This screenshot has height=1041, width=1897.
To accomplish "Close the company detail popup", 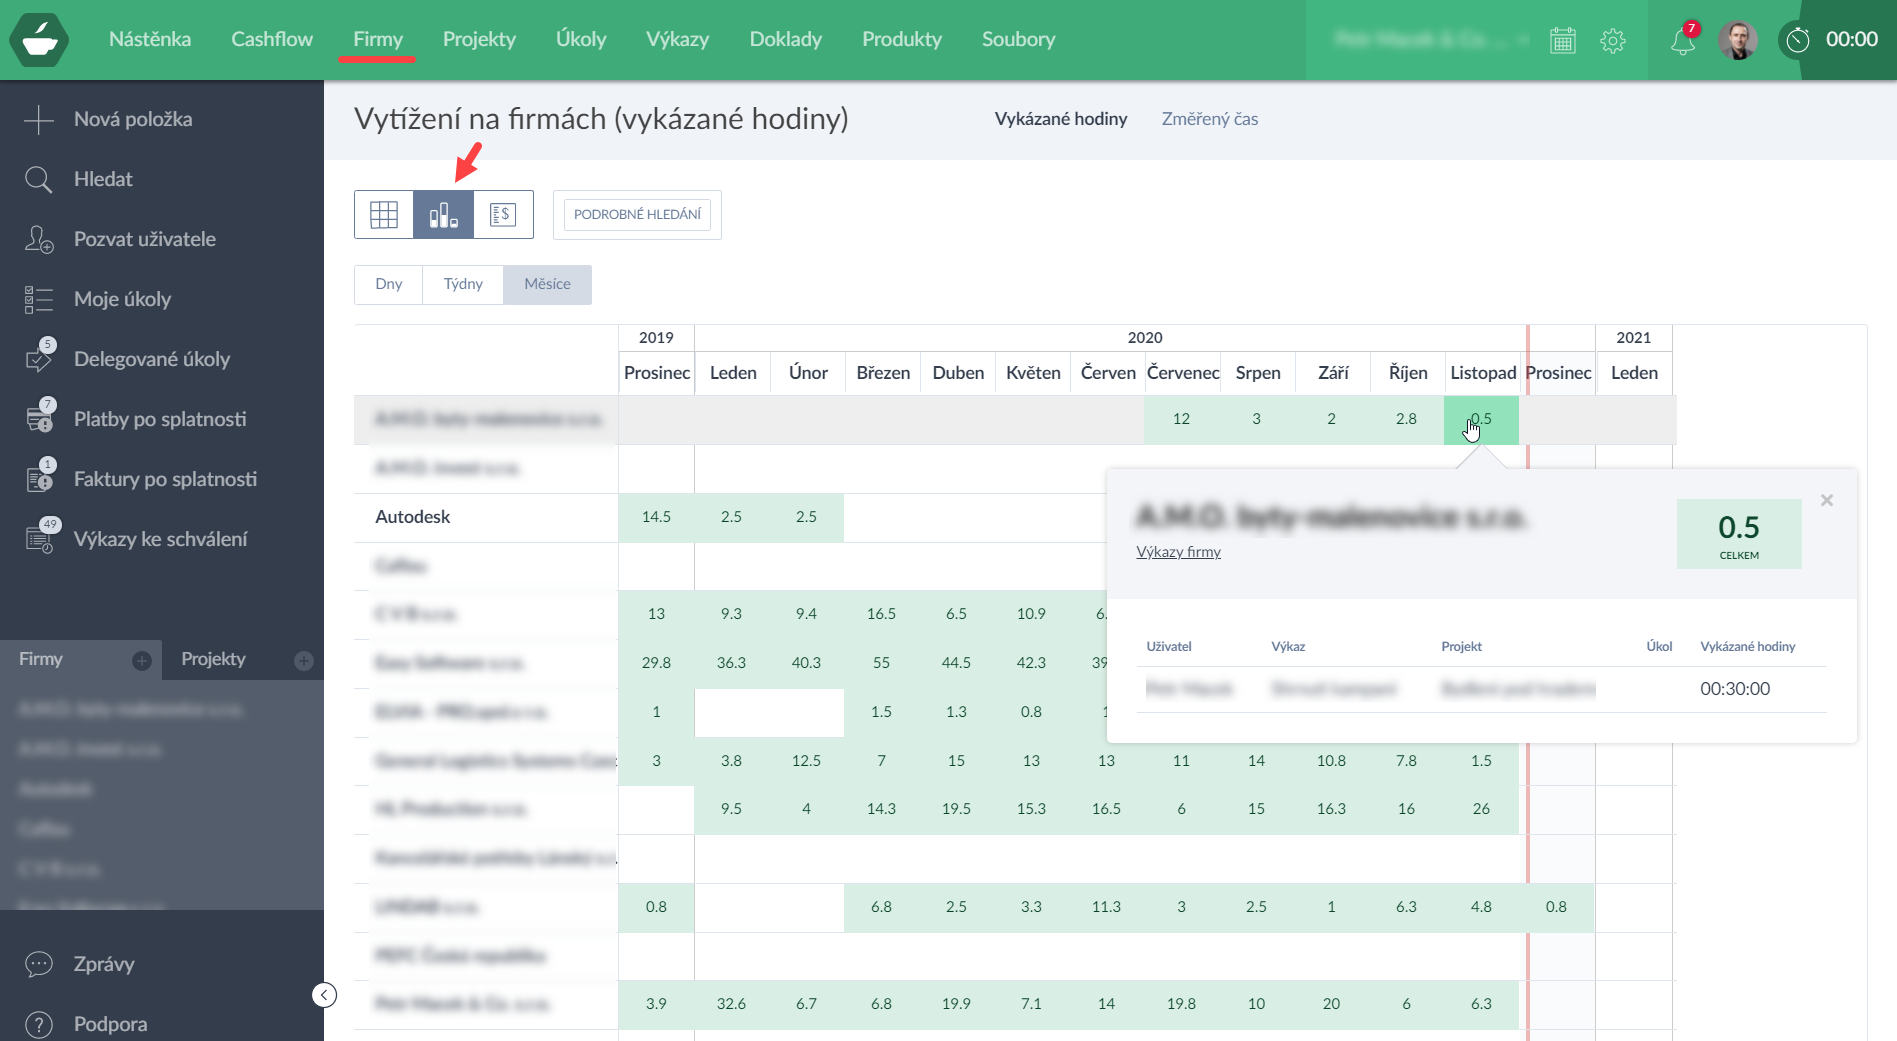I will (1826, 500).
